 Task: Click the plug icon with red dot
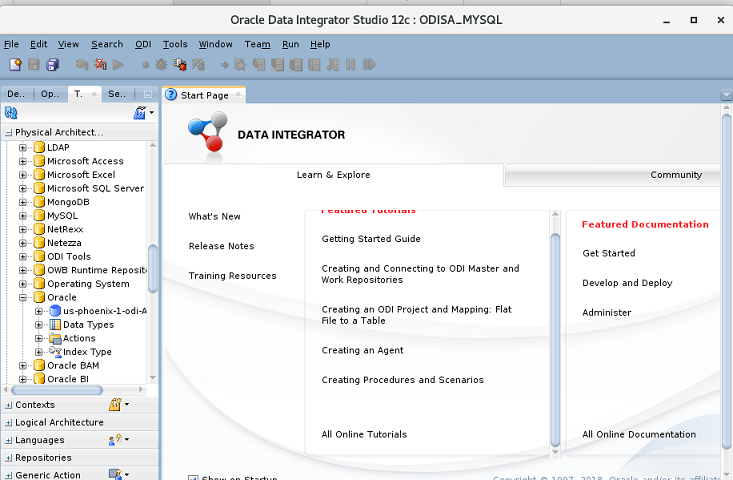[x=180, y=64]
